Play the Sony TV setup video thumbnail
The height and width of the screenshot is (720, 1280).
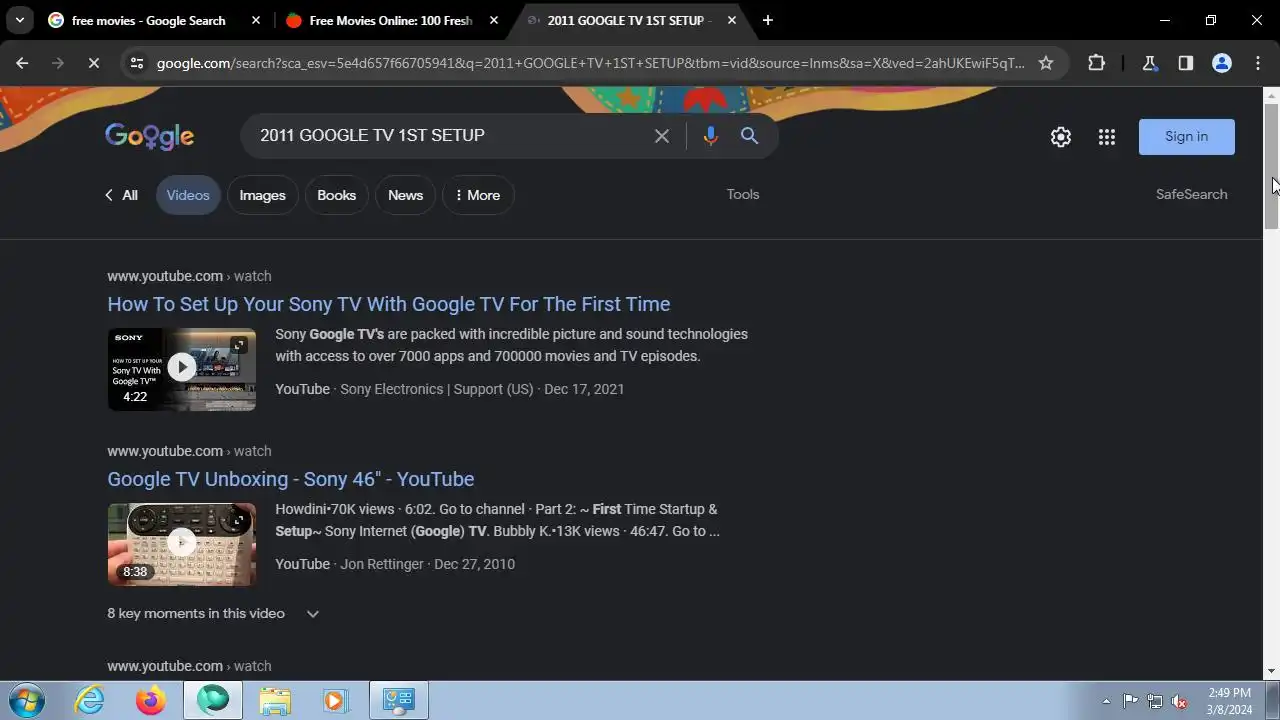(182, 369)
